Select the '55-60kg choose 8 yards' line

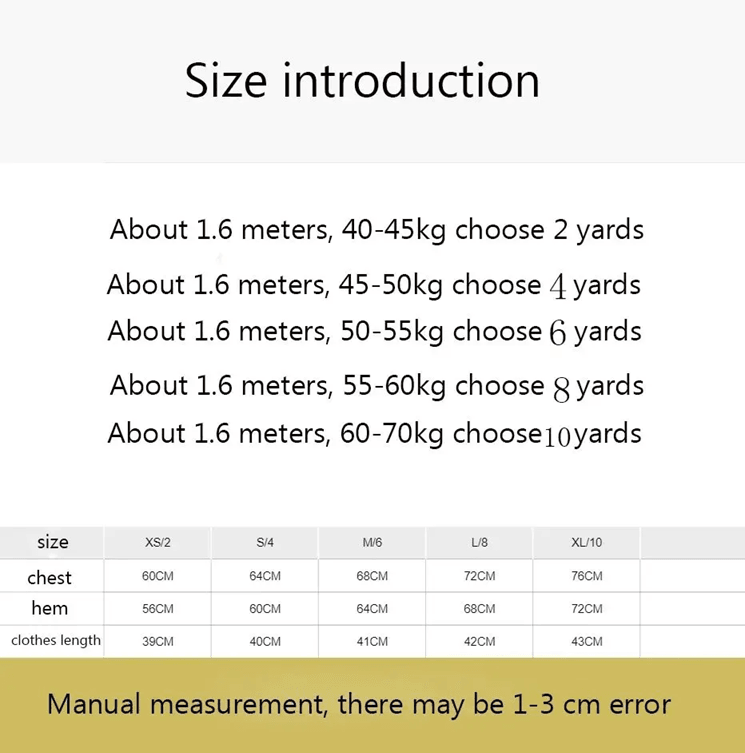[377, 386]
